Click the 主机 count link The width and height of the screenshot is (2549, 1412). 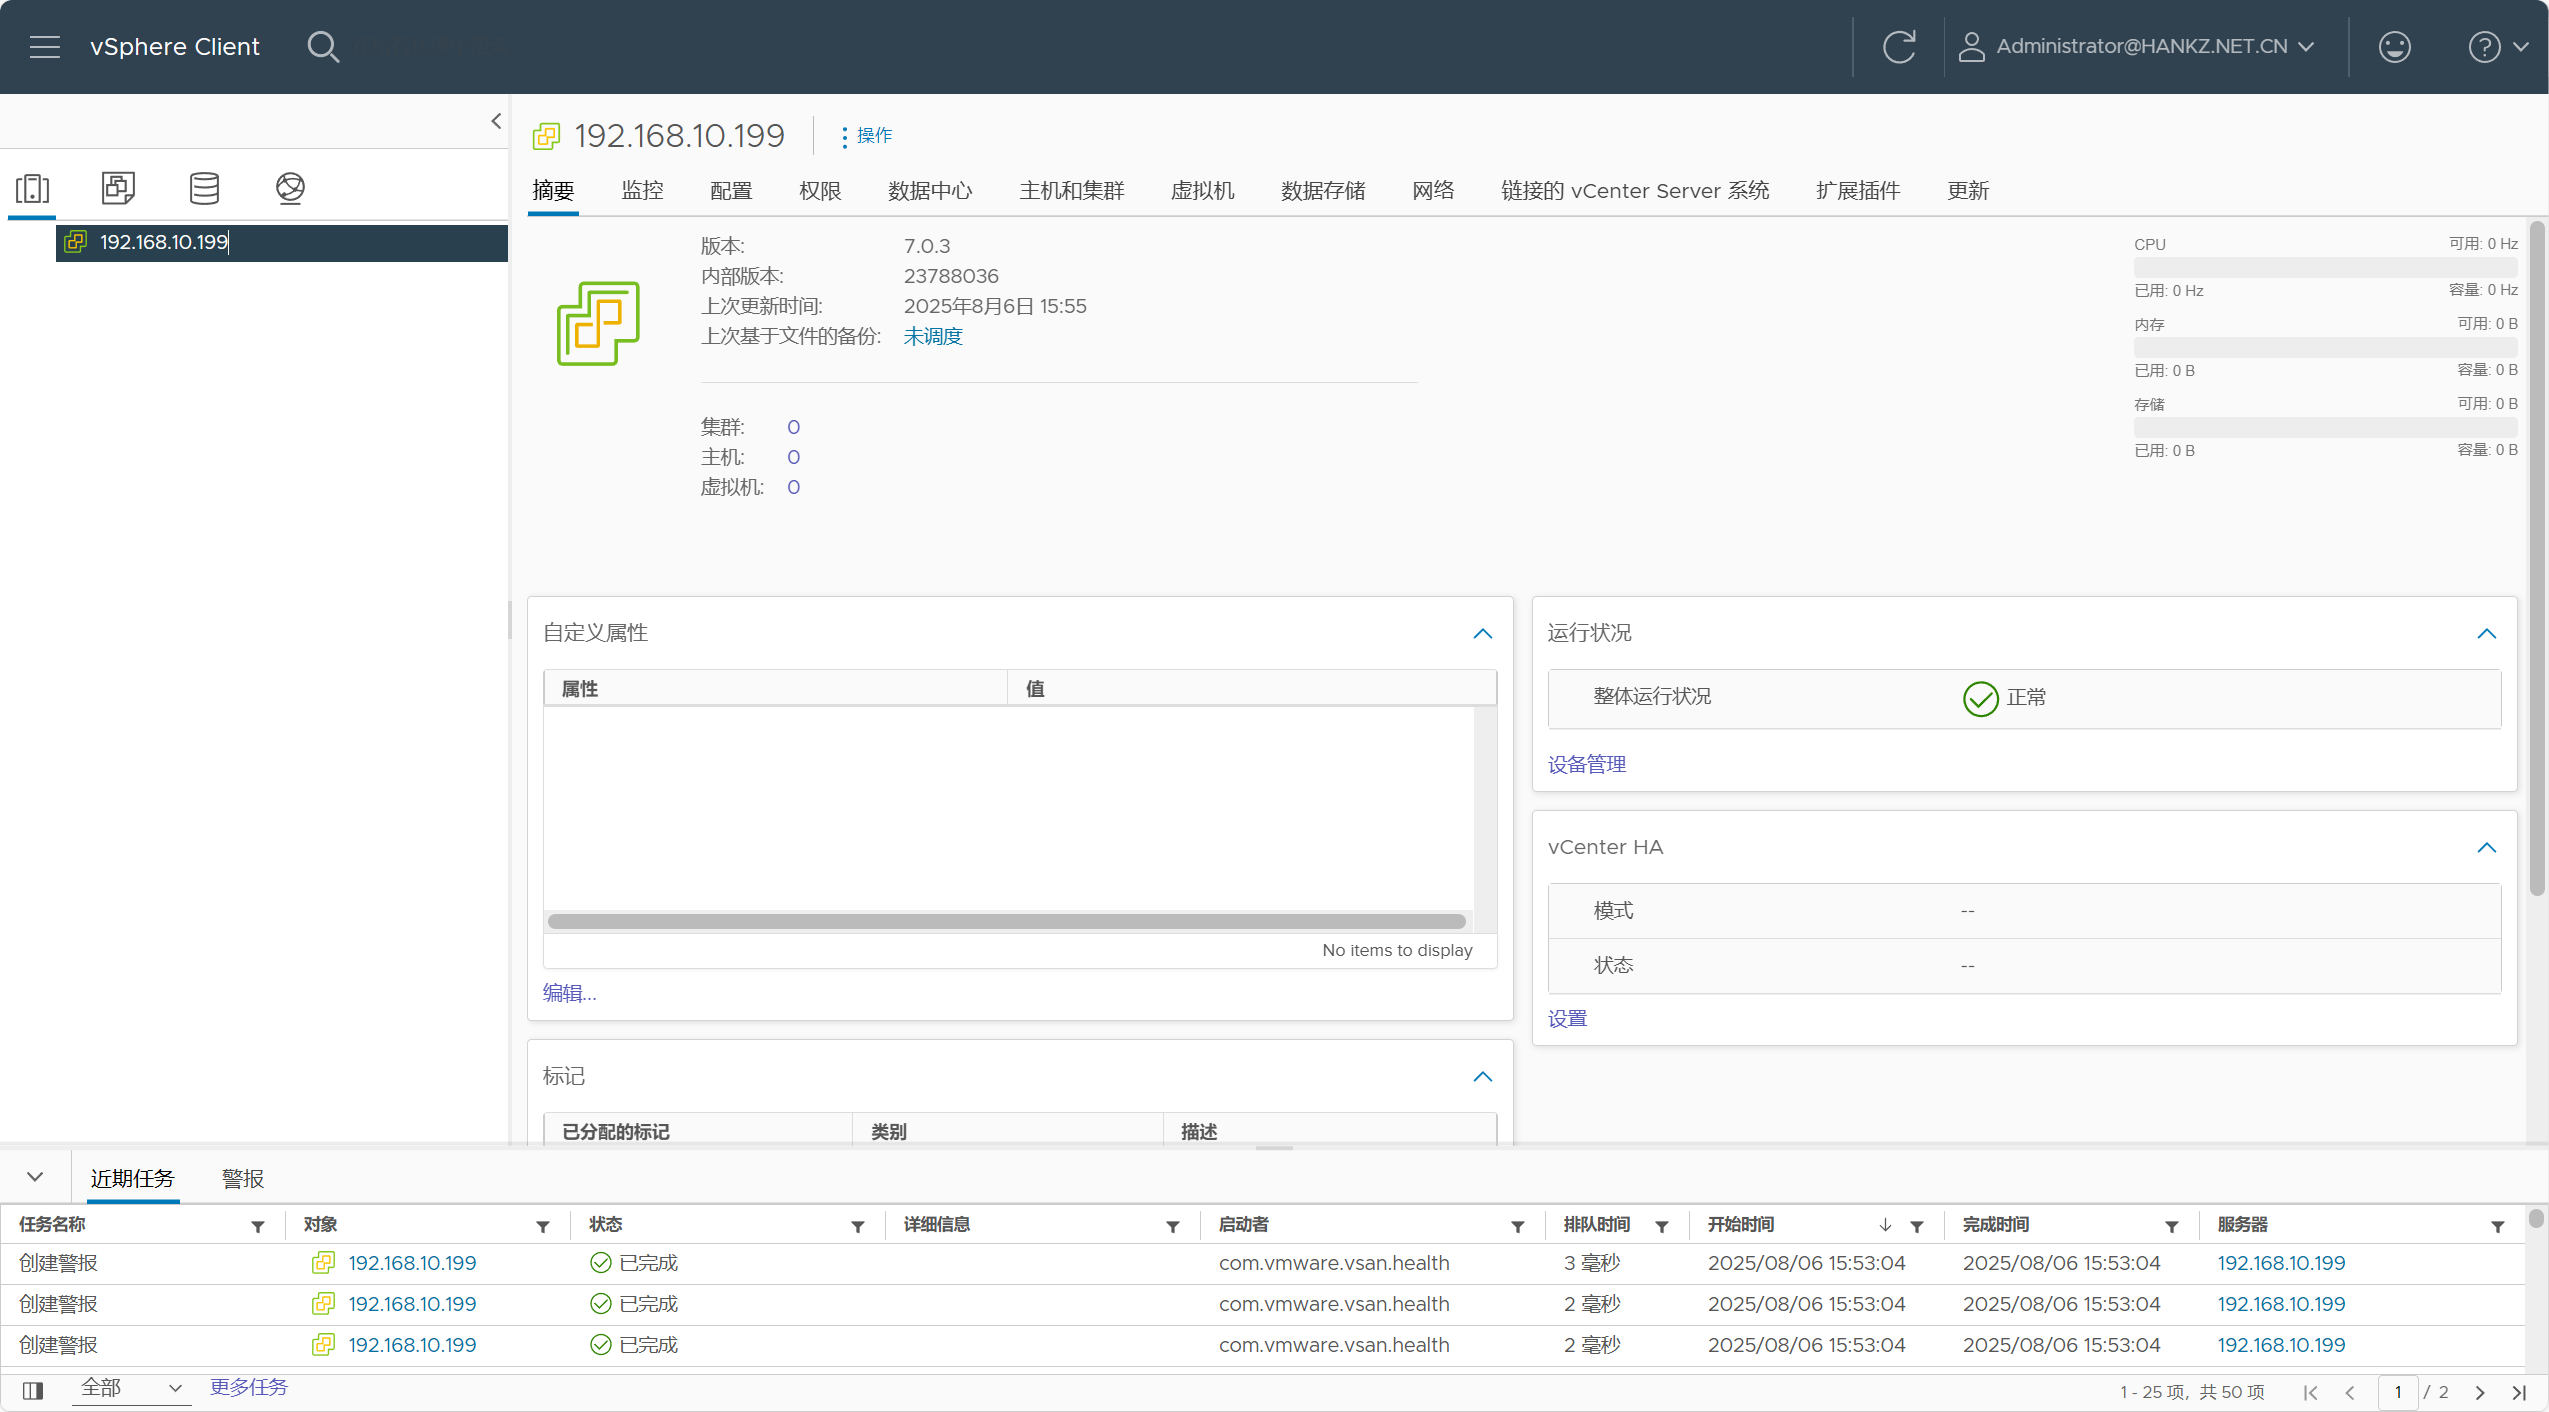point(793,457)
